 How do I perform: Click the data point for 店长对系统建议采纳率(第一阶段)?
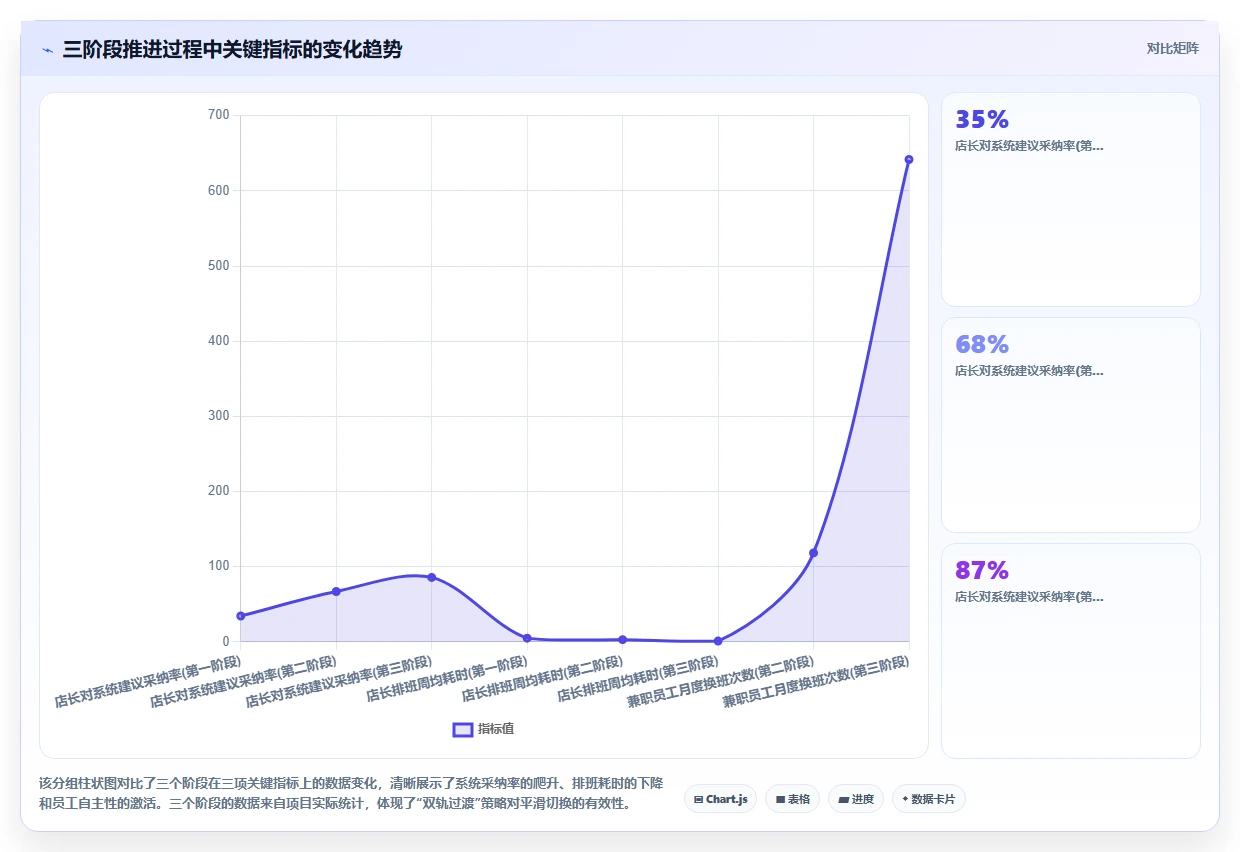click(x=241, y=616)
